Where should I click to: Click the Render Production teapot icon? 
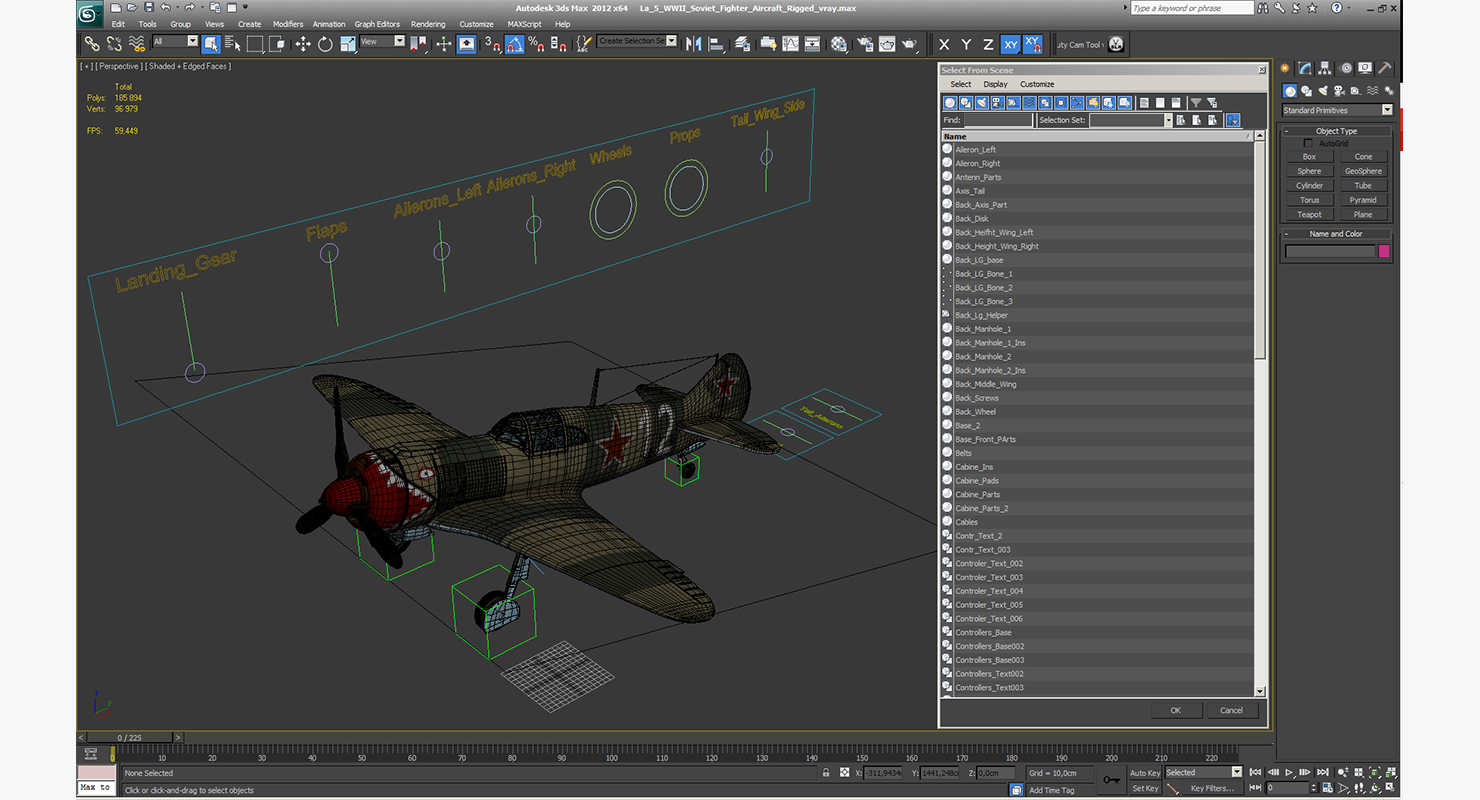point(909,44)
